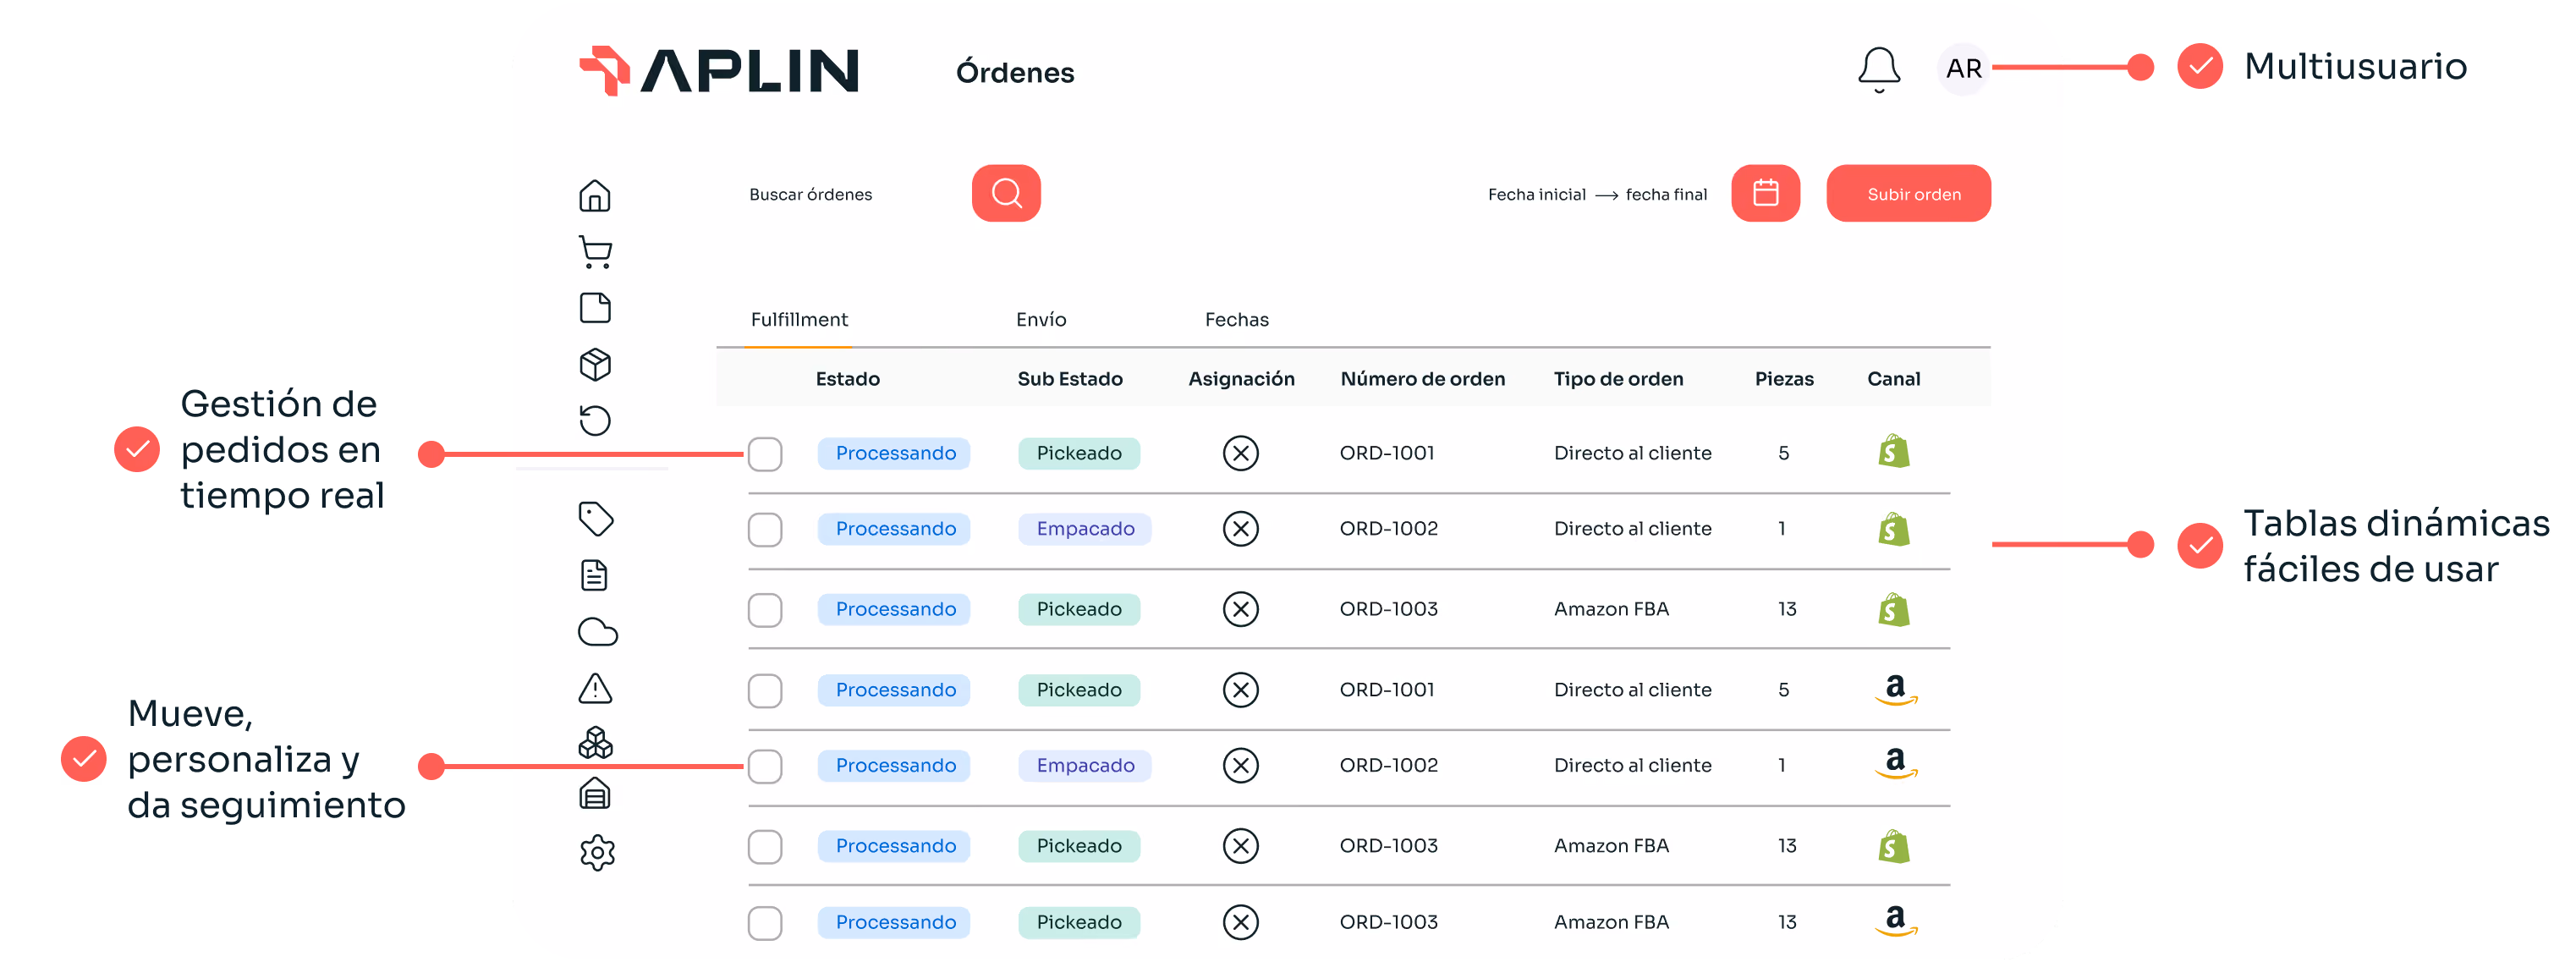The width and height of the screenshot is (2576, 962).
Task: Open the package box sidebar icon
Action: [595, 364]
